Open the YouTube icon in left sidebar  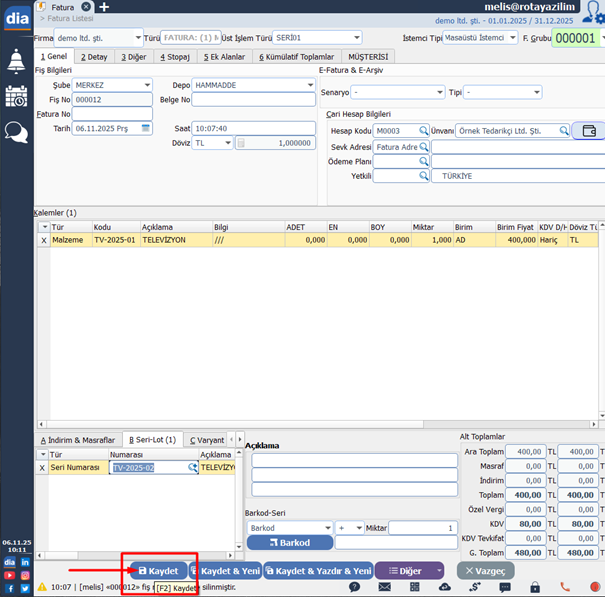(9, 575)
